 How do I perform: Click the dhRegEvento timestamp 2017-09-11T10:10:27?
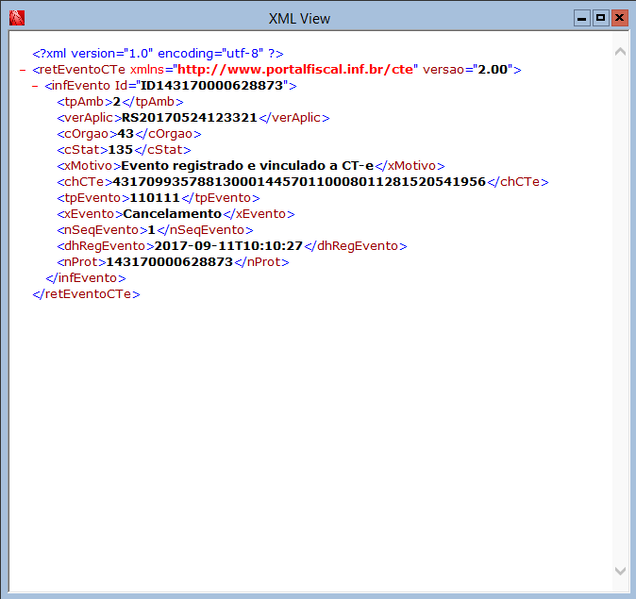click(x=228, y=246)
